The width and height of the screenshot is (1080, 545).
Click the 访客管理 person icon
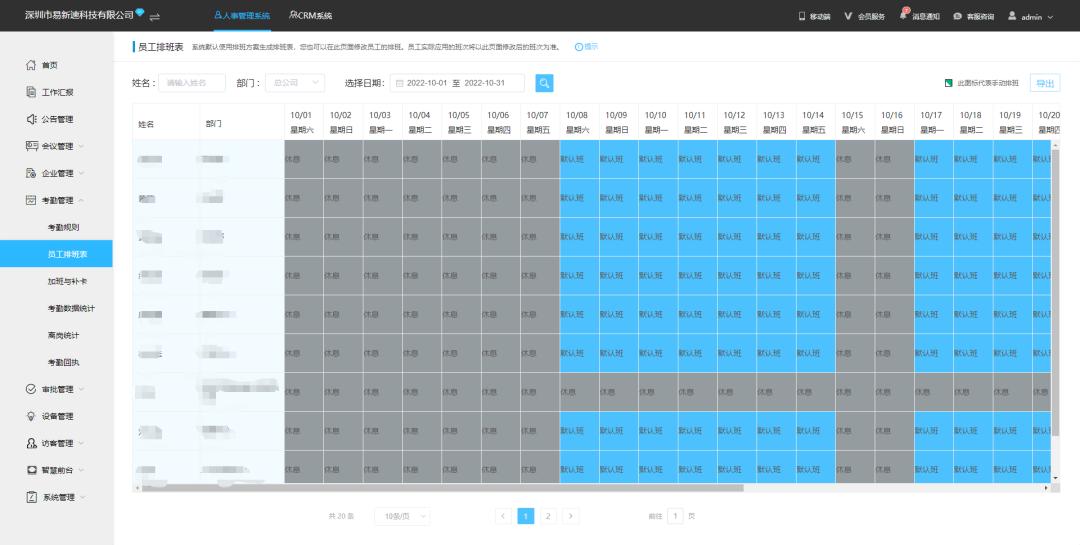click(x=30, y=443)
